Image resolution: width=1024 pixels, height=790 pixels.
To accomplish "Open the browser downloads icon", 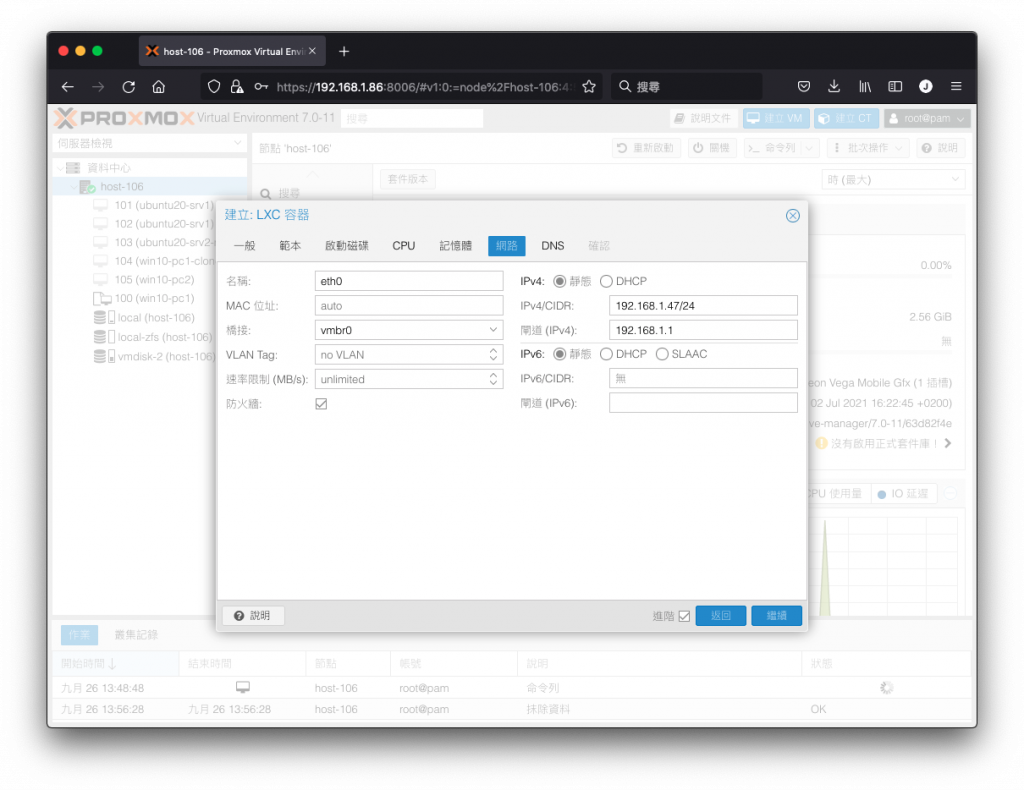I will click(x=834, y=87).
